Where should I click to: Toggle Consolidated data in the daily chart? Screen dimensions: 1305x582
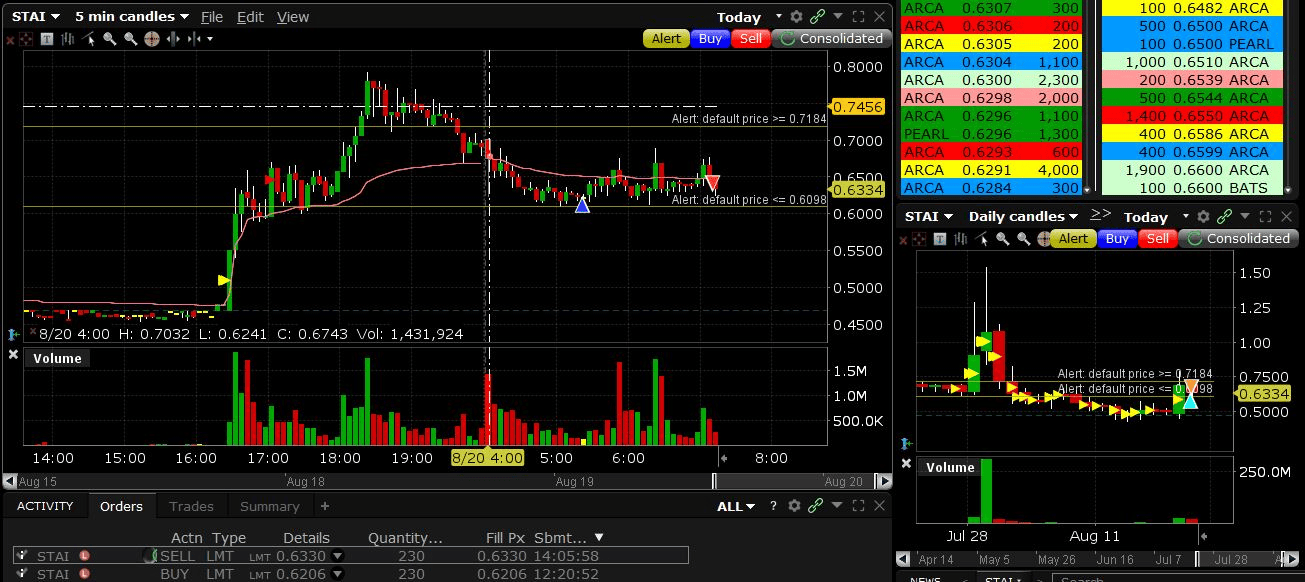coord(1237,239)
